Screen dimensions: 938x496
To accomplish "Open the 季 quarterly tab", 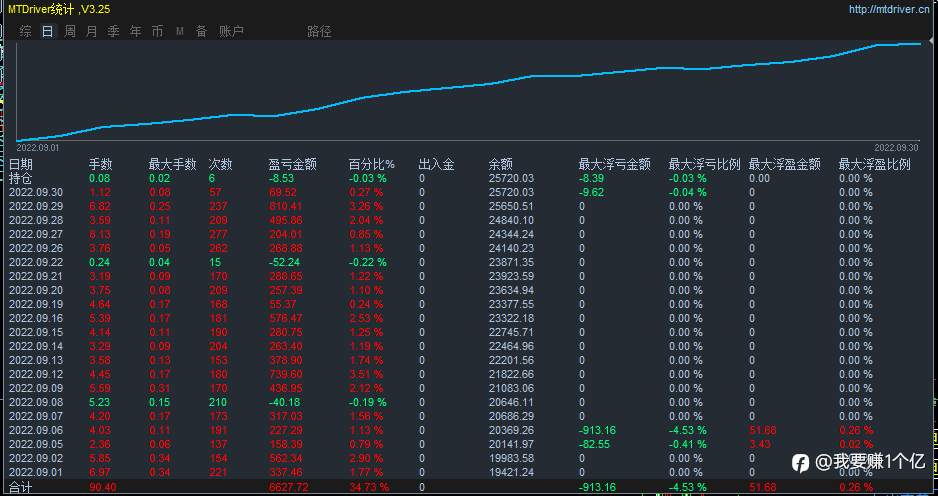I will 114,32.
